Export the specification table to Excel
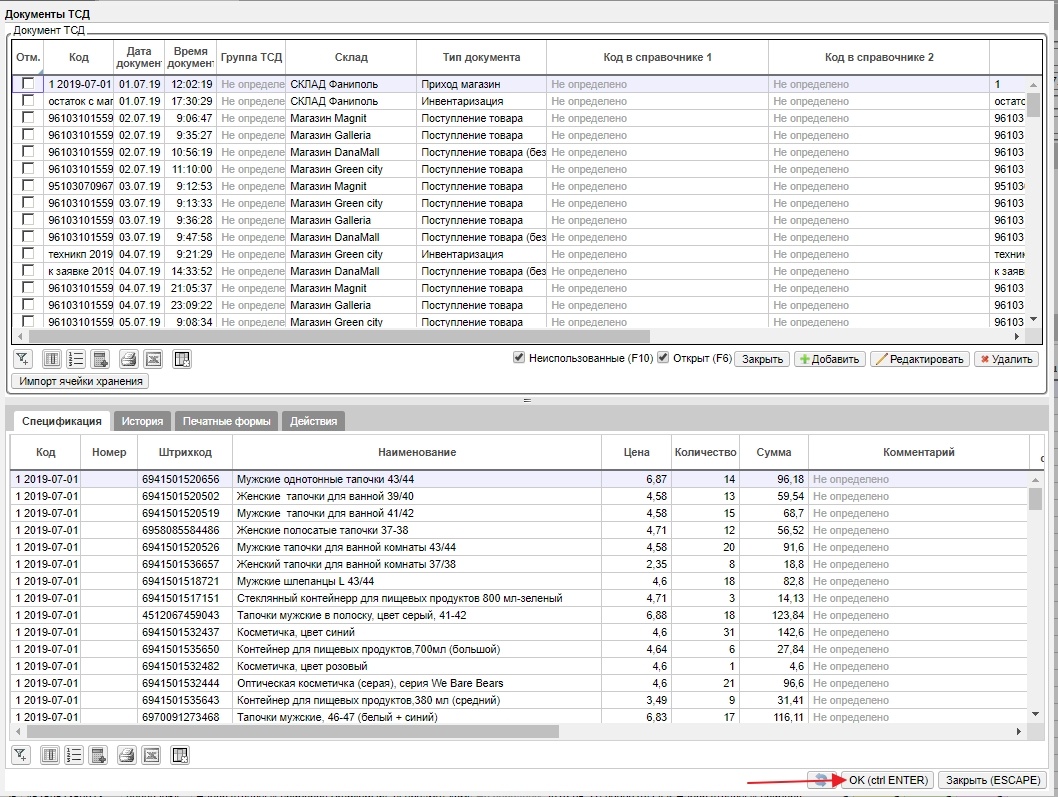Screen dimensions: 1058x797 coord(152,755)
